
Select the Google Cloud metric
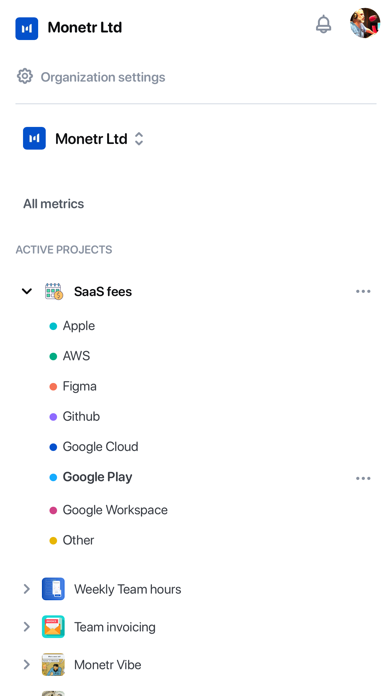100,447
